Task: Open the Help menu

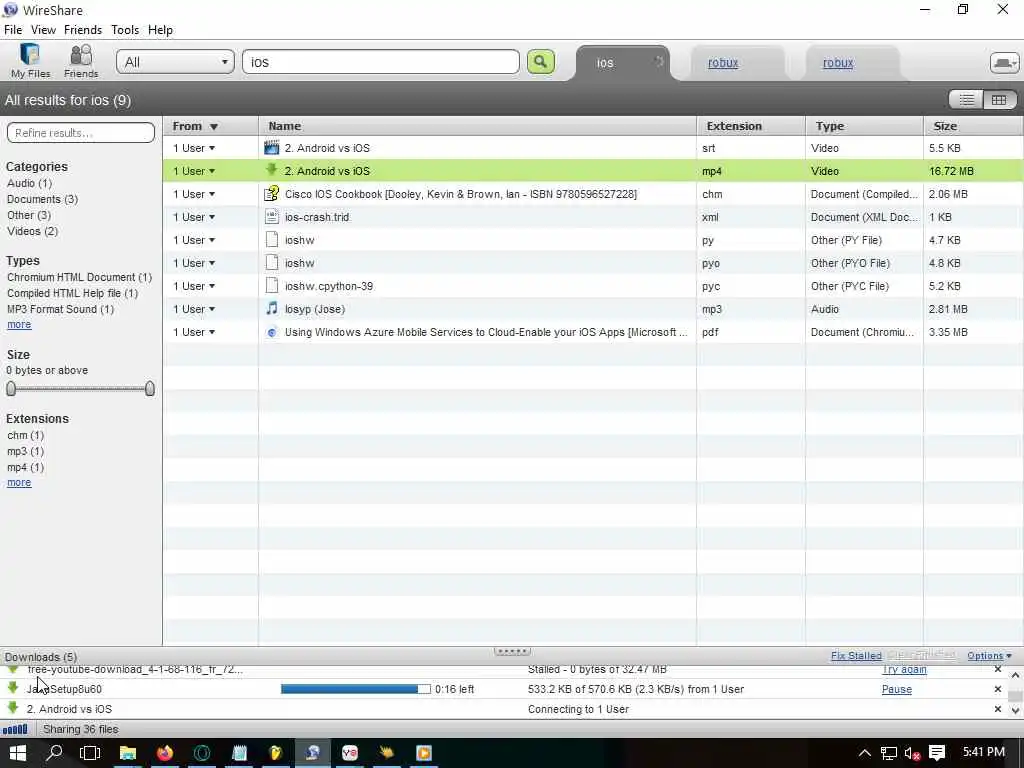Action: 160,30
